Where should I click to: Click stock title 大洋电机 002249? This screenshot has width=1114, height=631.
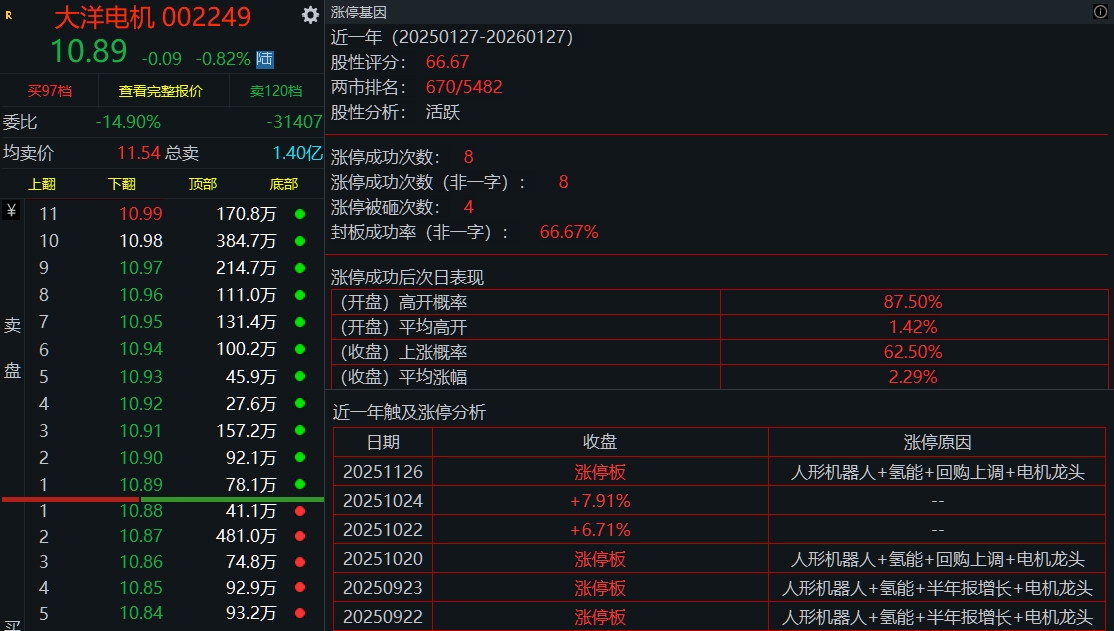pyautogui.click(x=153, y=17)
